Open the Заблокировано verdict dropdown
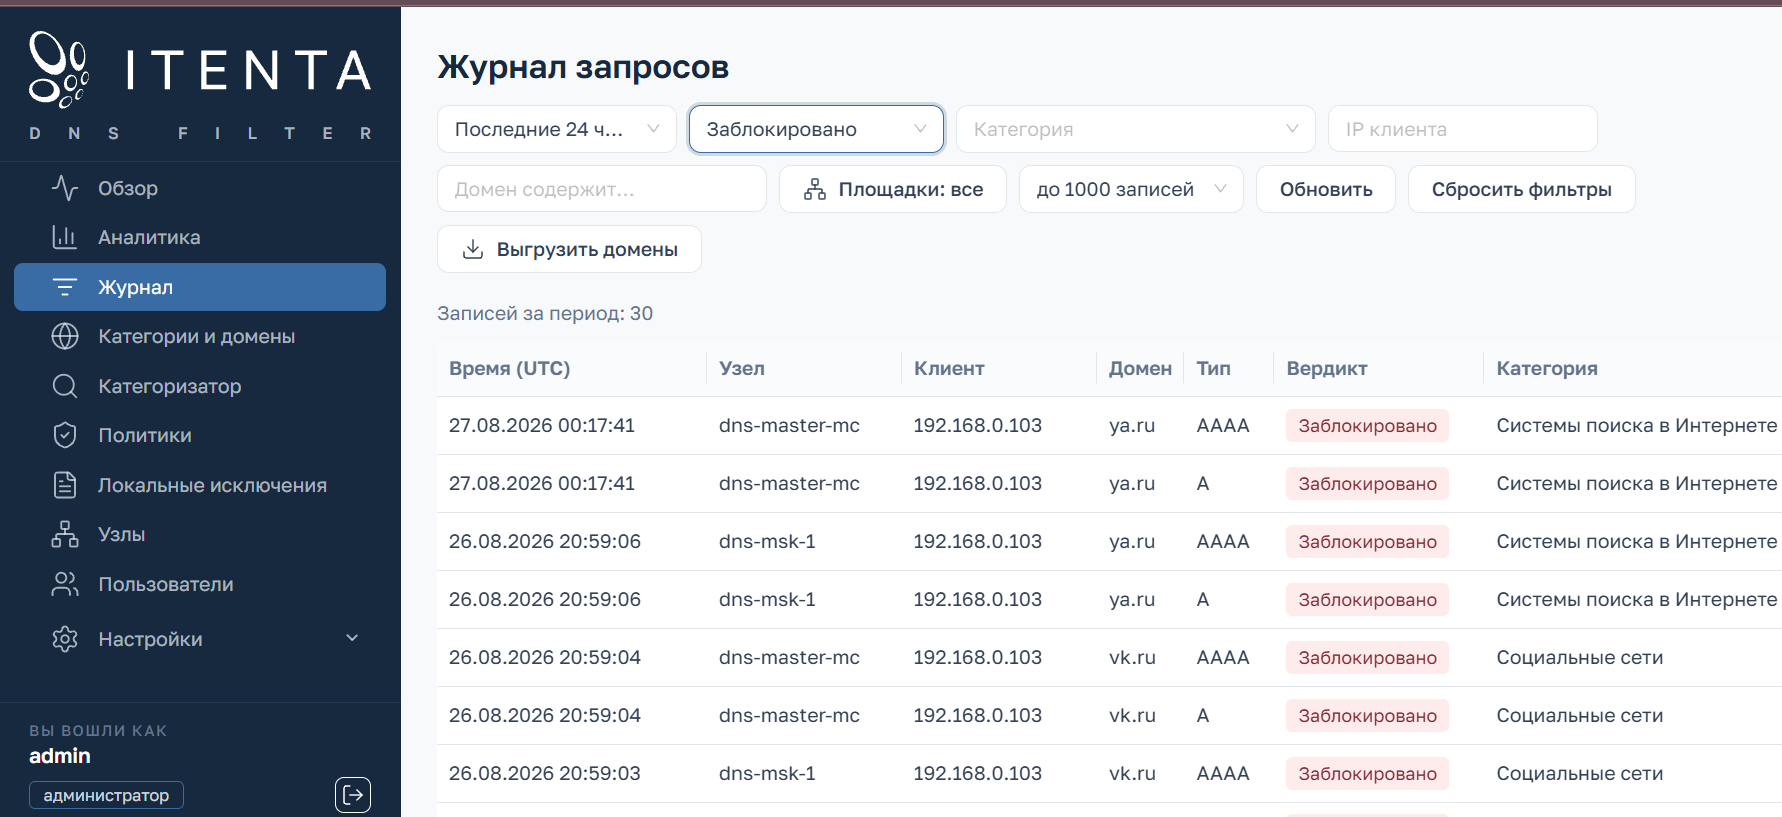The width and height of the screenshot is (1782, 817). [x=816, y=129]
